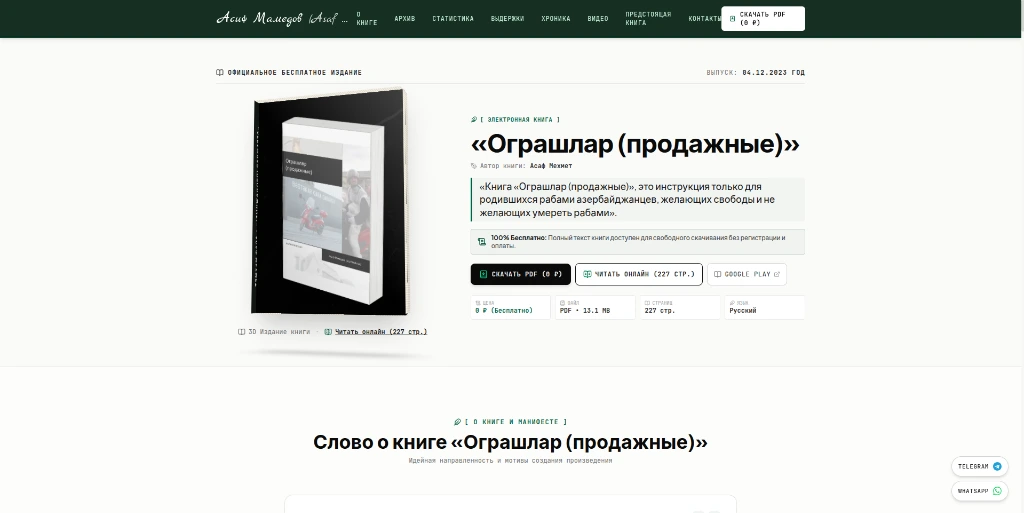Viewport: 1024px width, 513px height.
Task: Click the open-book icon in «Читать онлайн» button
Action: (587, 274)
